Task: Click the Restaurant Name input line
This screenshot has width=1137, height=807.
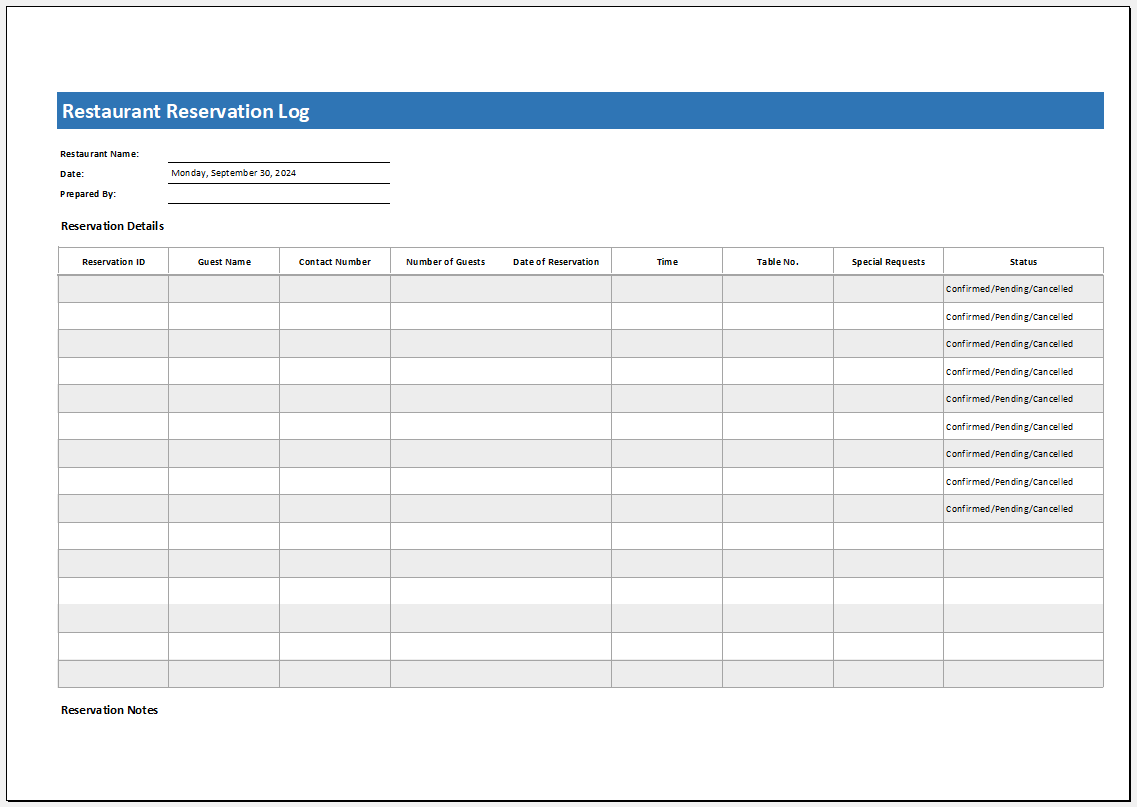Action: (279, 153)
